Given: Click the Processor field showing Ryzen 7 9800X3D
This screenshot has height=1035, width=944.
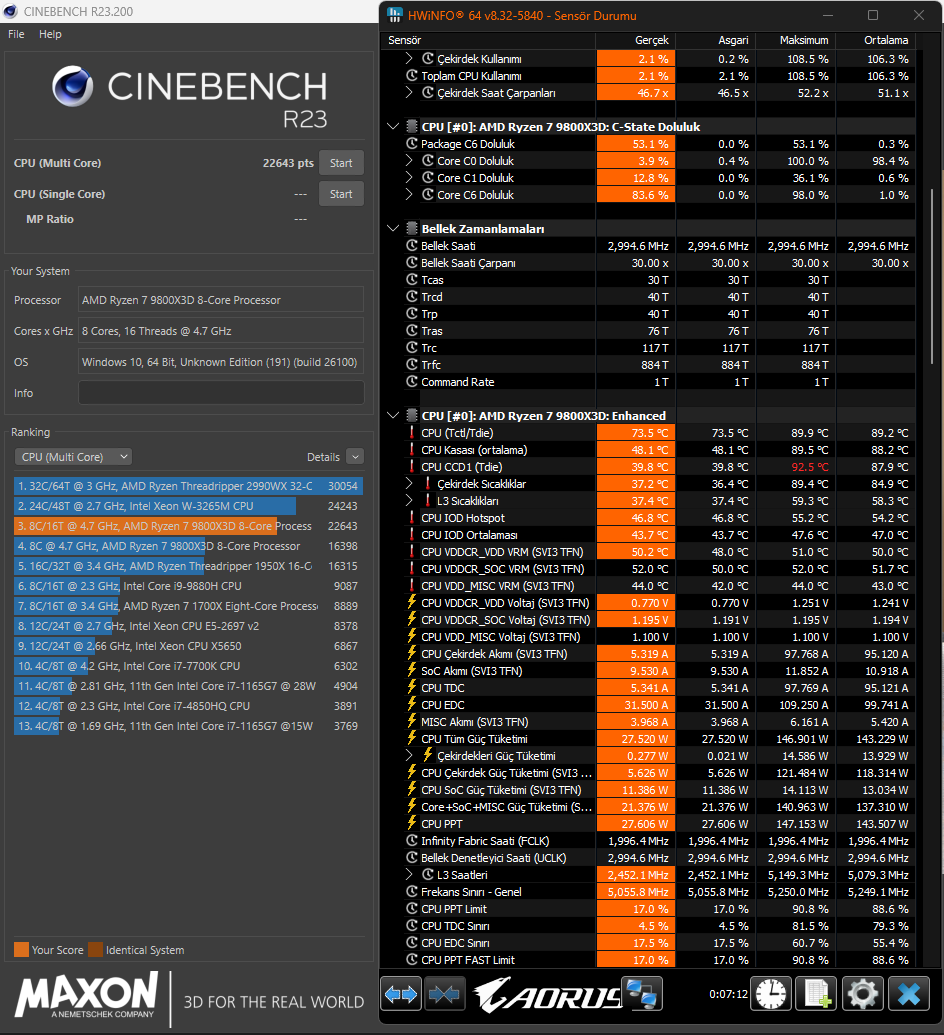Looking at the screenshot, I should pyautogui.click(x=221, y=300).
